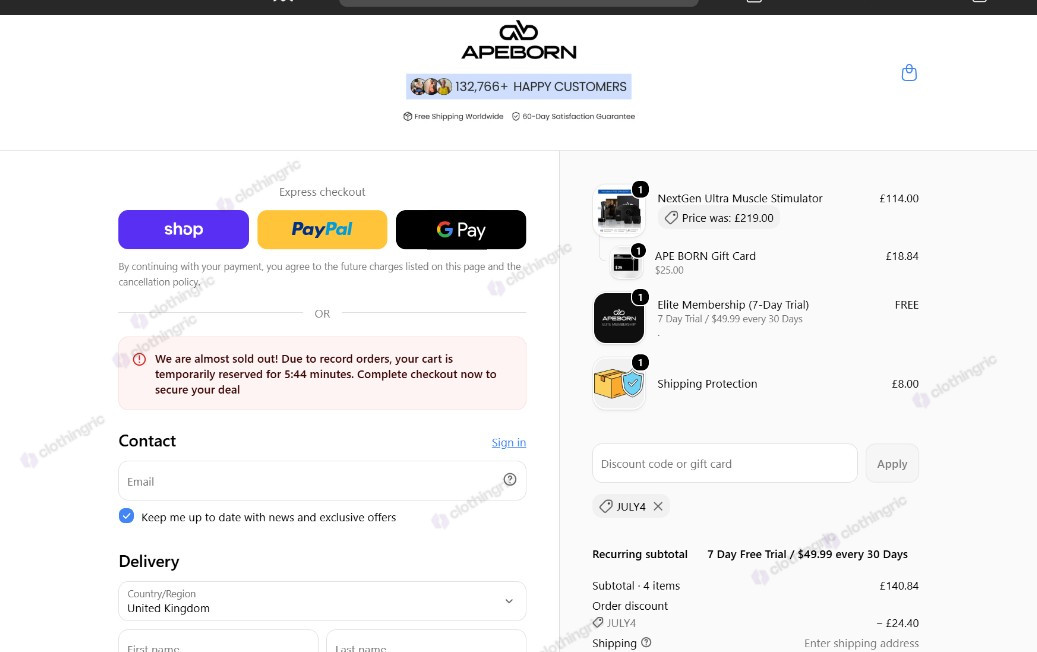Open the Country/Region dropdown
The height and width of the screenshot is (652, 1037).
click(x=322, y=601)
